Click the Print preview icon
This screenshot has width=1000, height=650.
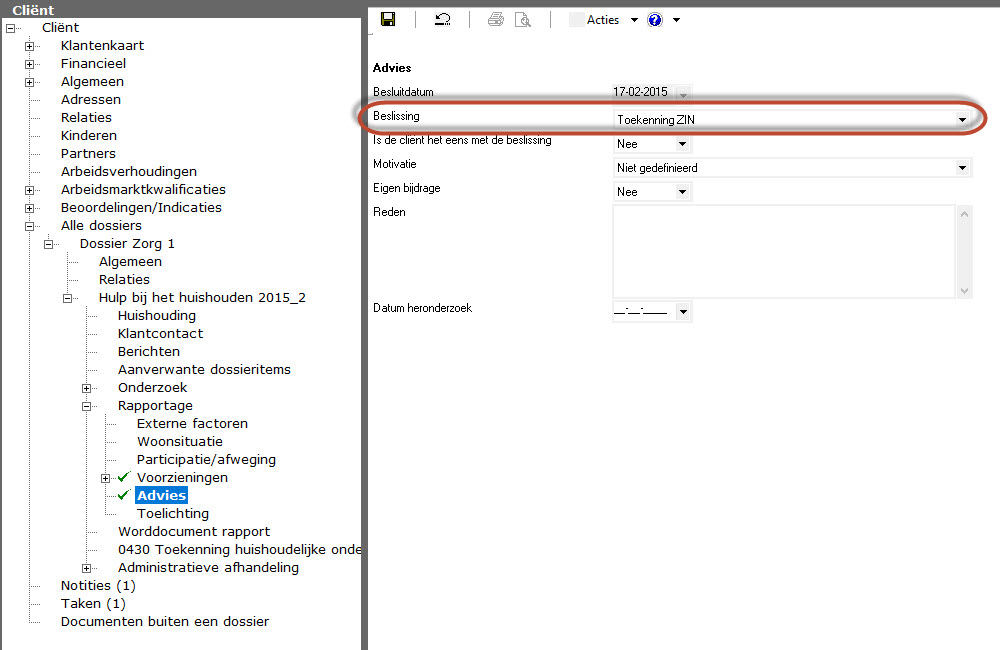(x=522, y=19)
